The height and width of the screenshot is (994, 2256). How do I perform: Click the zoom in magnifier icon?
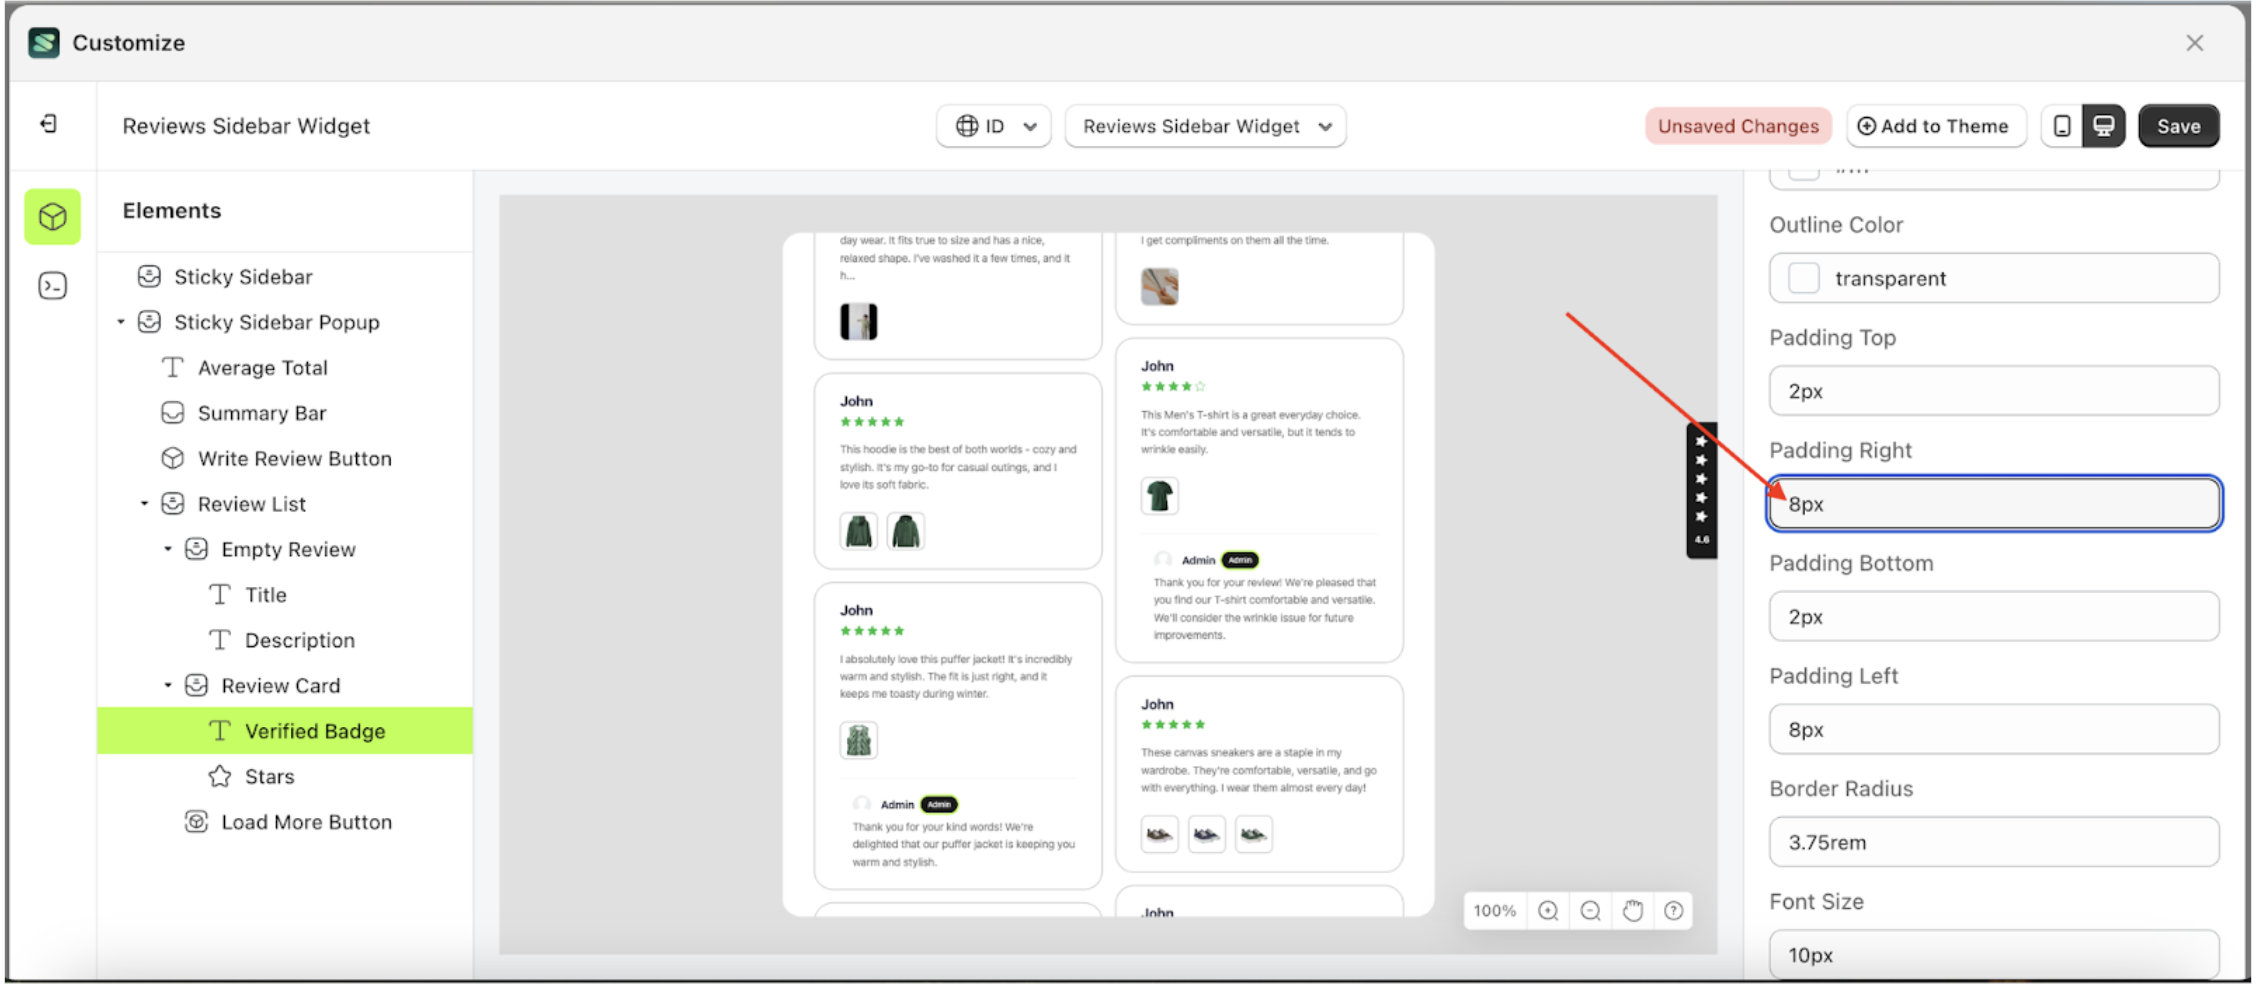tap(1549, 910)
